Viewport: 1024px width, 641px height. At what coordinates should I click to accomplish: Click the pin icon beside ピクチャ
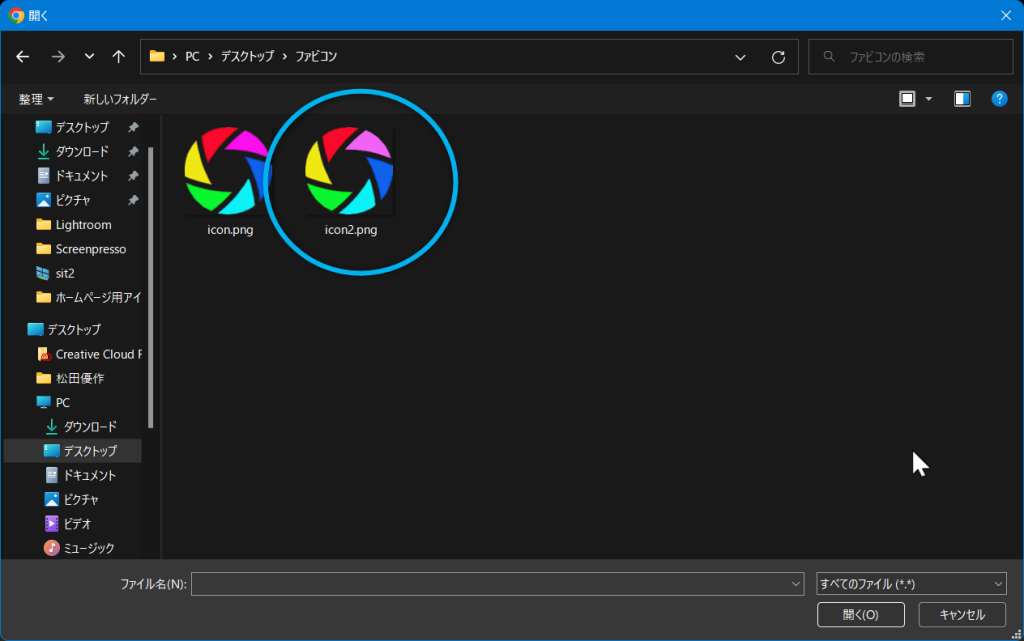click(133, 200)
